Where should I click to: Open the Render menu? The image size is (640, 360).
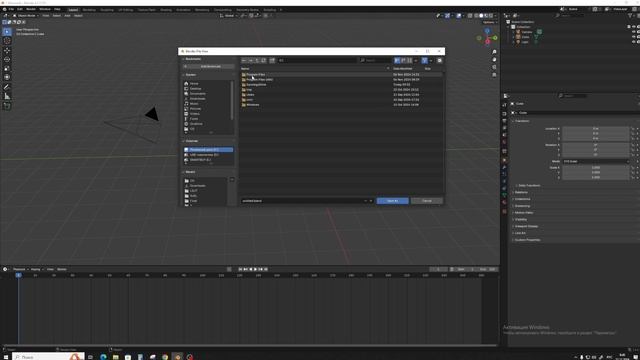tap(31, 9)
